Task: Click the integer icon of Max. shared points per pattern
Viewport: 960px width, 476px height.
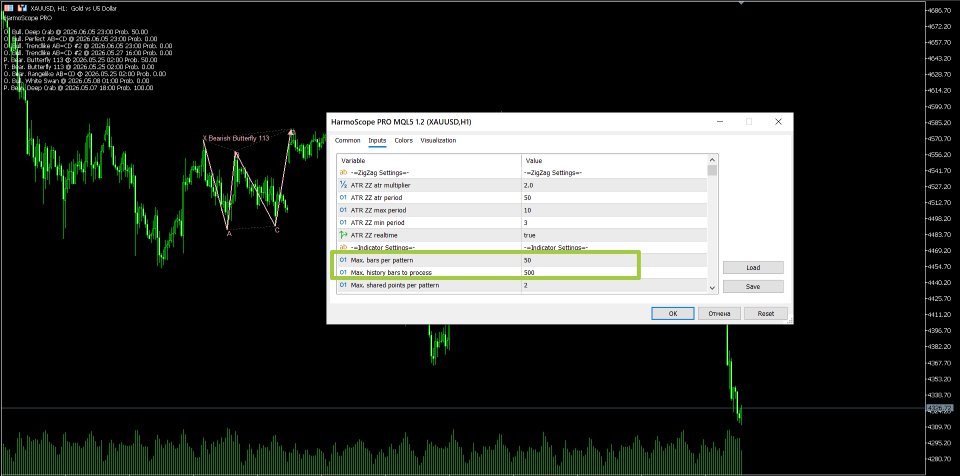Action: point(343,285)
